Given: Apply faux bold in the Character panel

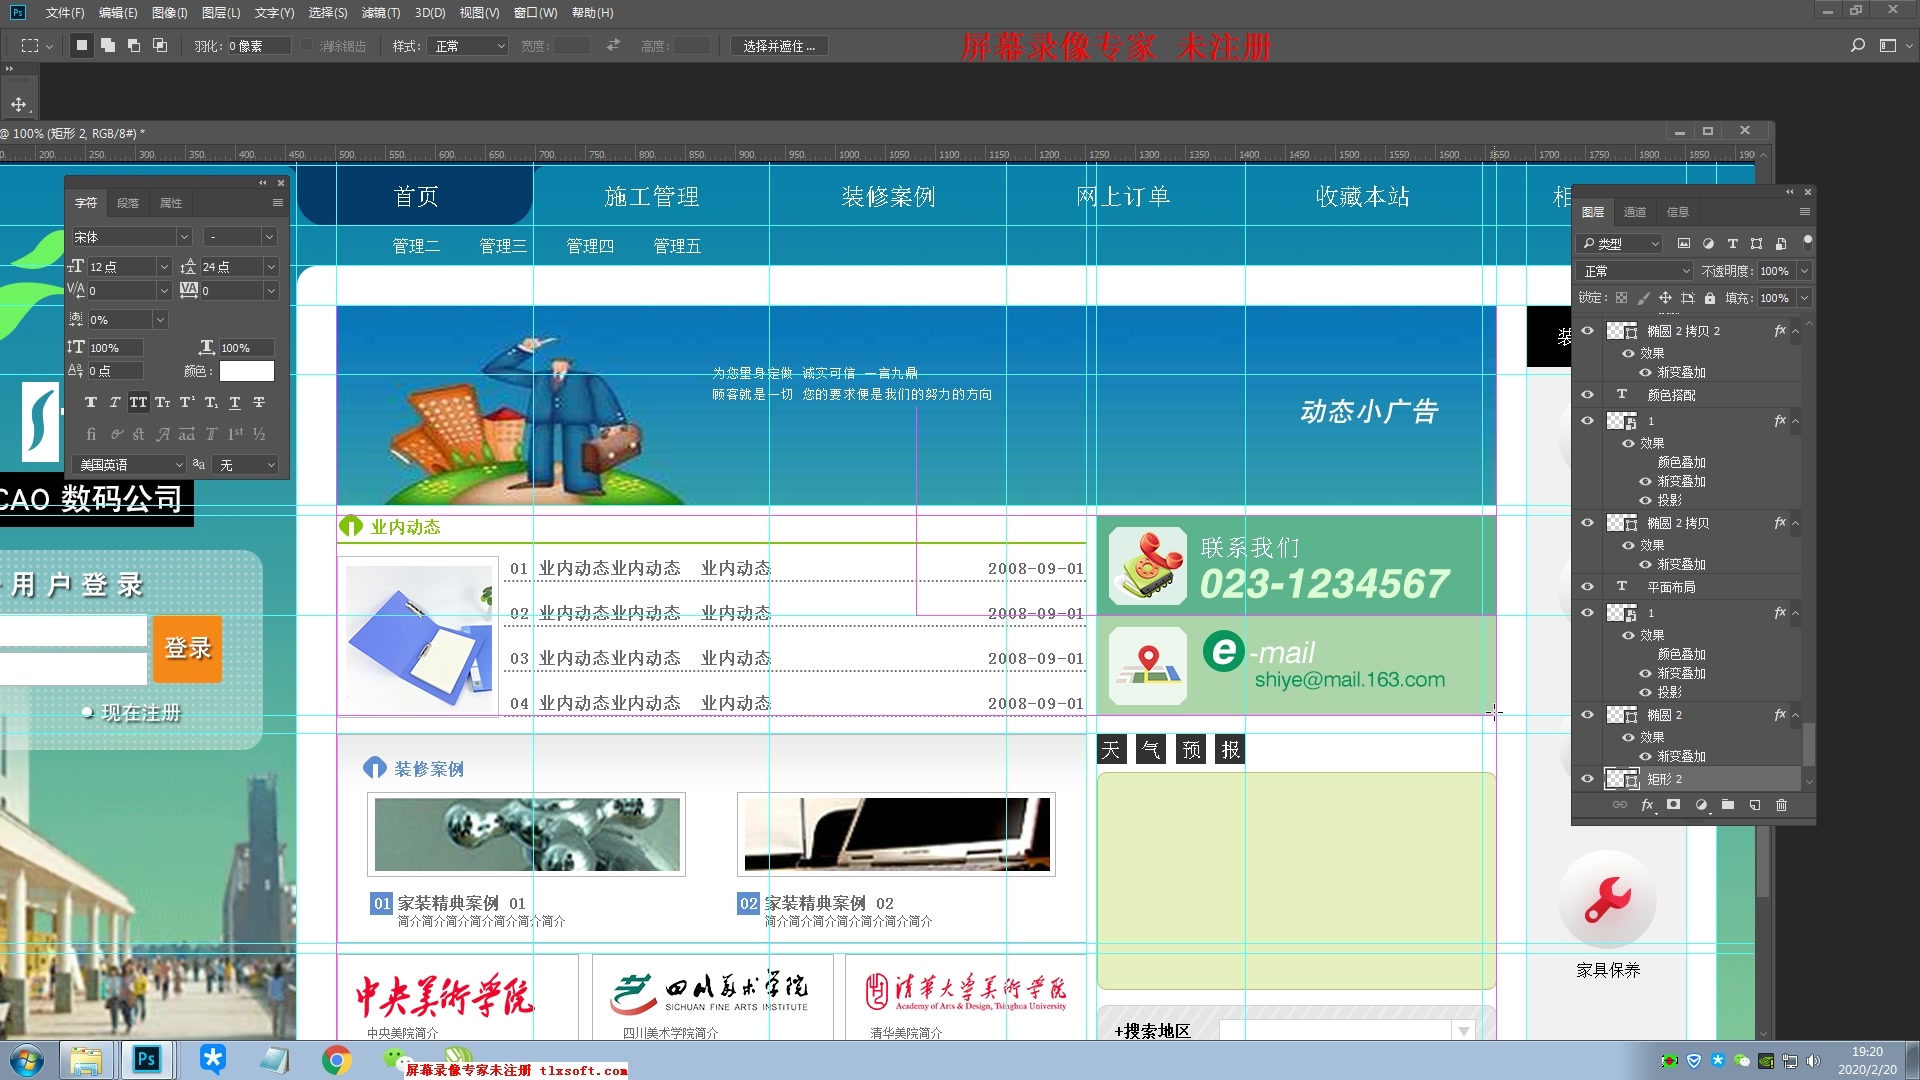Looking at the screenshot, I should 91,402.
